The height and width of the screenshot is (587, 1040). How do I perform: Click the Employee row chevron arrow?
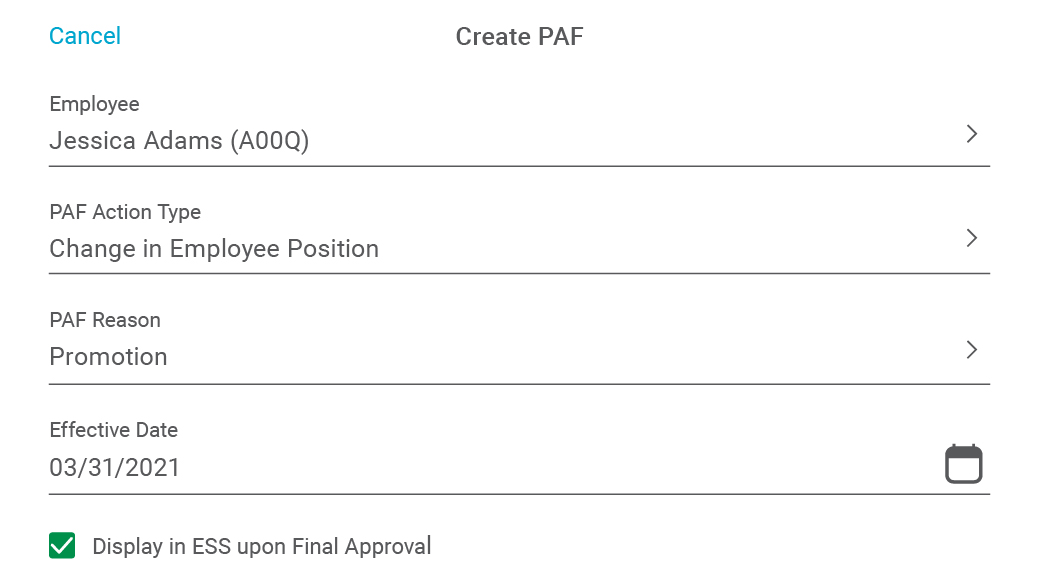[x=972, y=134]
